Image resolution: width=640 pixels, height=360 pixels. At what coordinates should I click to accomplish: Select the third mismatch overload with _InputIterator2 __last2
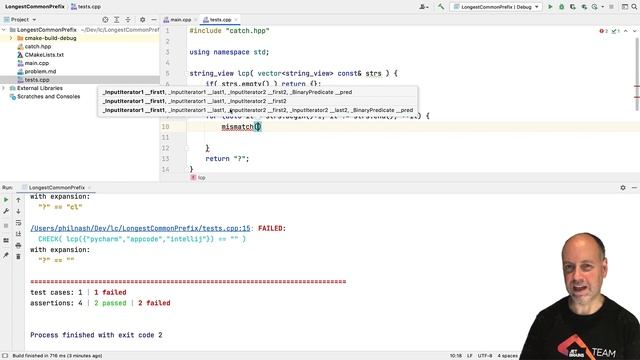coord(258,110)
